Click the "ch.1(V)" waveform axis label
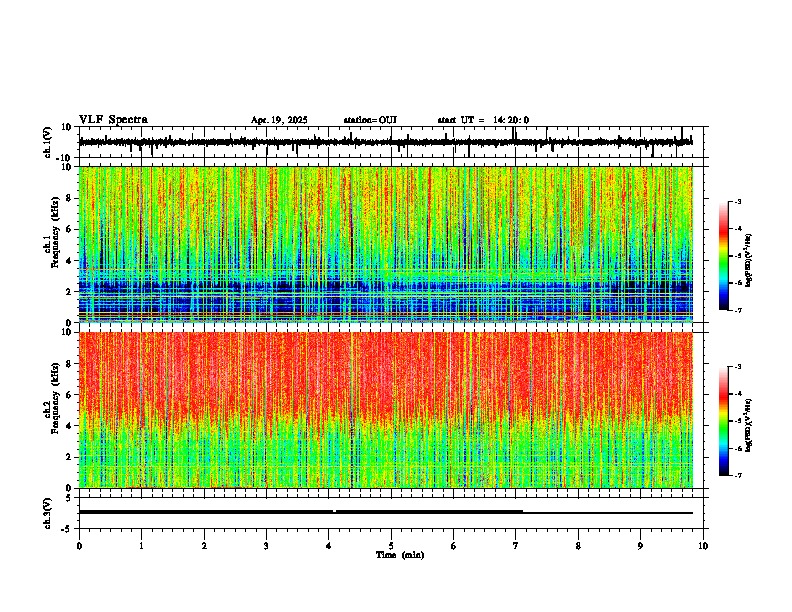 point(48,142)
